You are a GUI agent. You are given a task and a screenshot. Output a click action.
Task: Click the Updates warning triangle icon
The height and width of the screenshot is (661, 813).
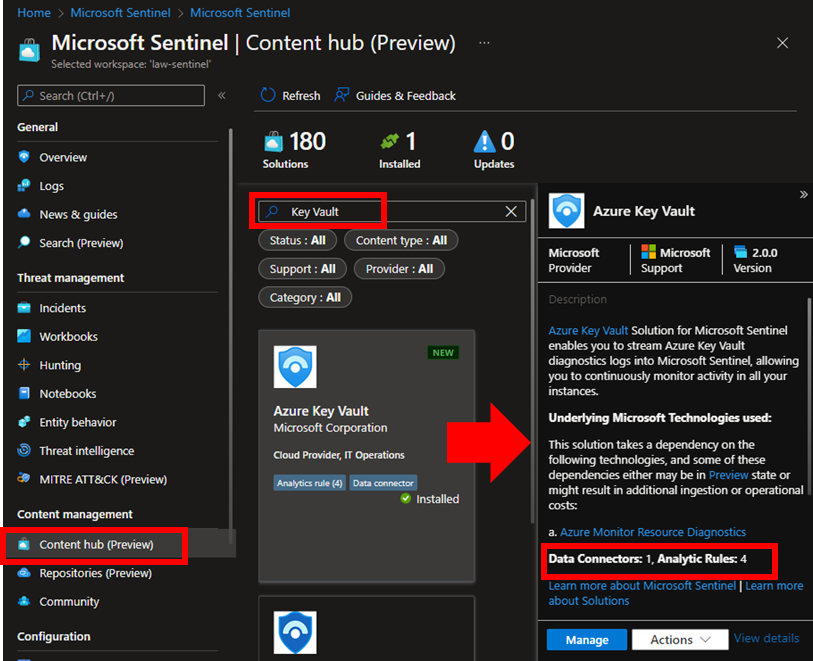(484, 142)
